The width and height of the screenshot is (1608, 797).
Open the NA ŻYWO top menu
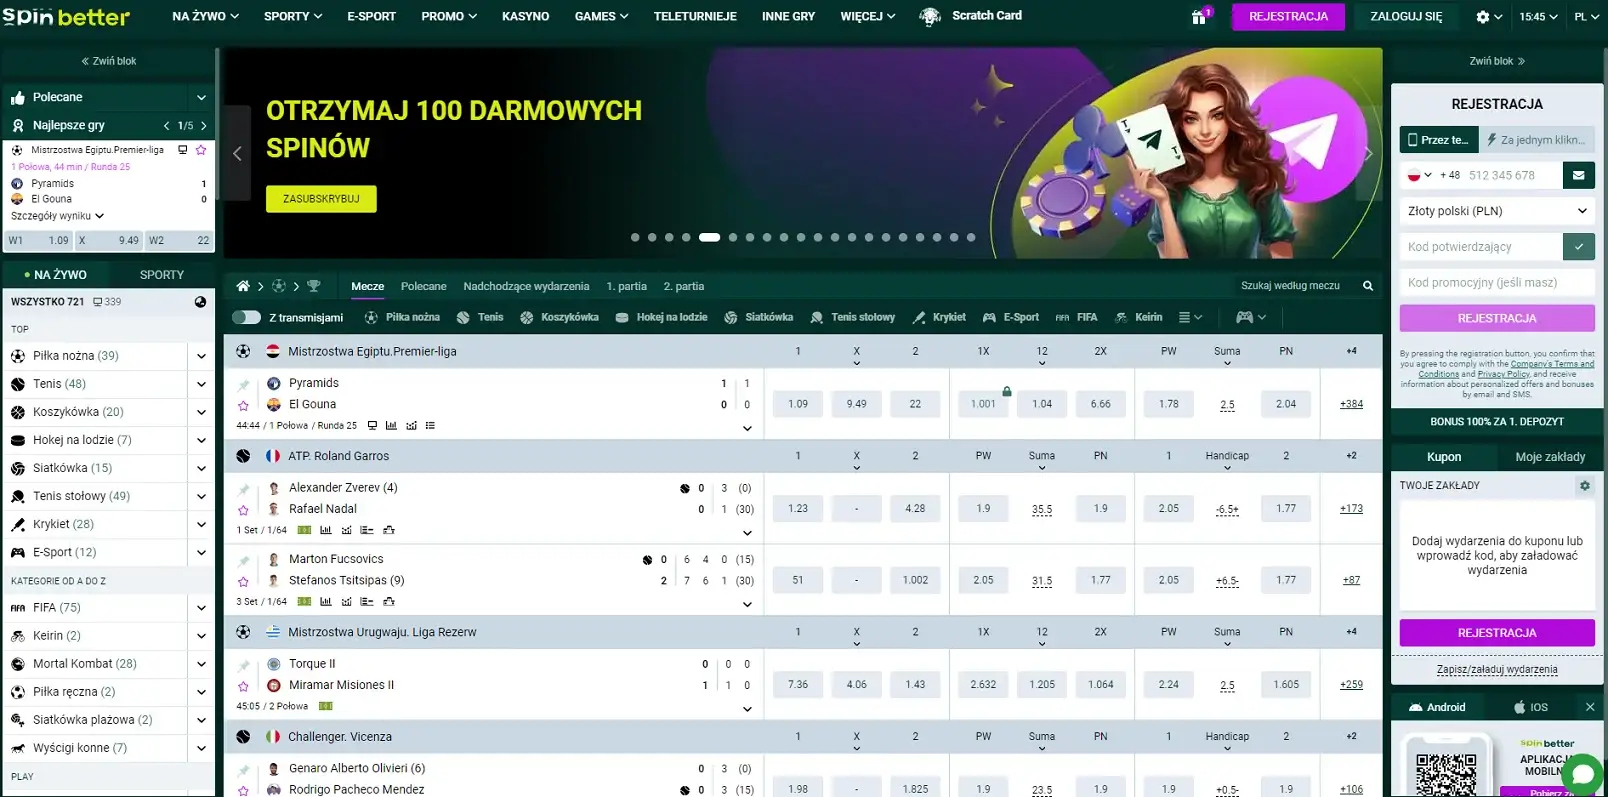pyautogui.click(x=205, y=17)
